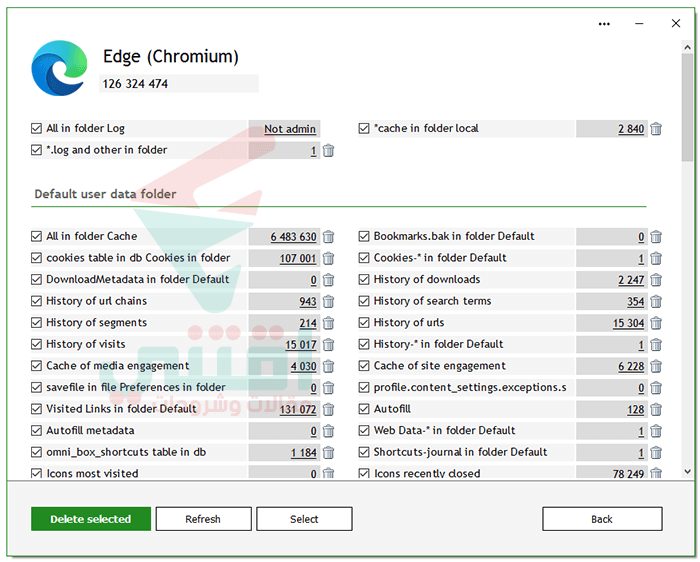700x562 pixels.
Task: Uncheck Web Data-* in folder Default
Action: pyautogui.click(x=364, y=431)
